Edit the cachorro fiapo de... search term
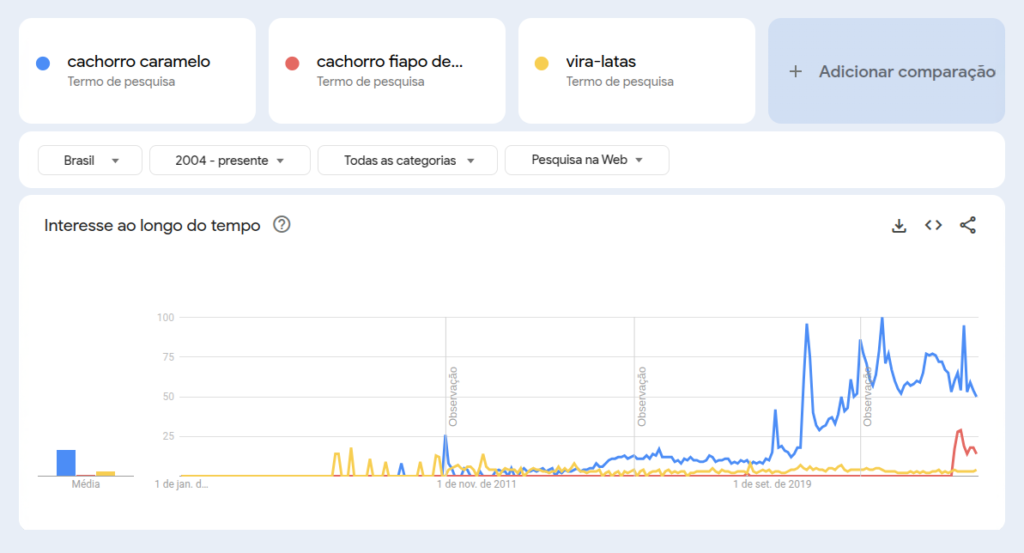Image resolution: width=1024 pixels, height=553 pixels. [390, 62]
